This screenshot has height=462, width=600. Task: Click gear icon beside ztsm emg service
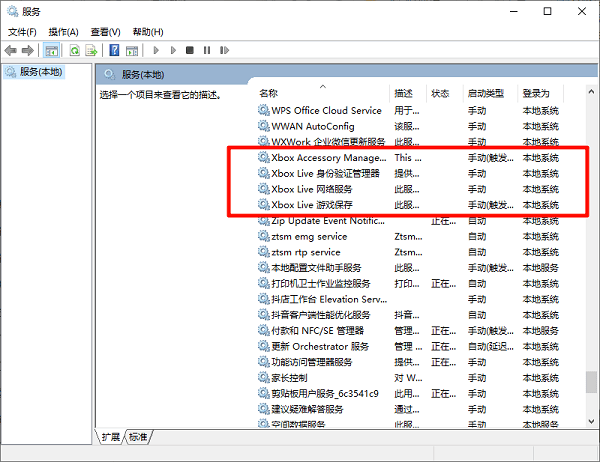pos(263,236)
